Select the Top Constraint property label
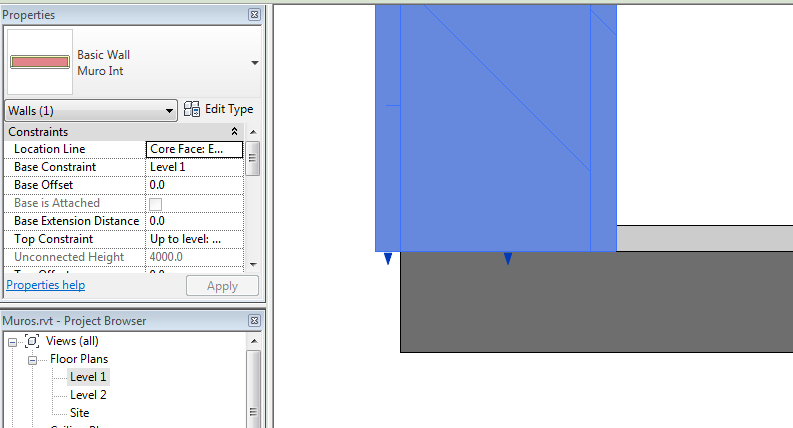Screen dimensions: 793x428 [54, 239]
